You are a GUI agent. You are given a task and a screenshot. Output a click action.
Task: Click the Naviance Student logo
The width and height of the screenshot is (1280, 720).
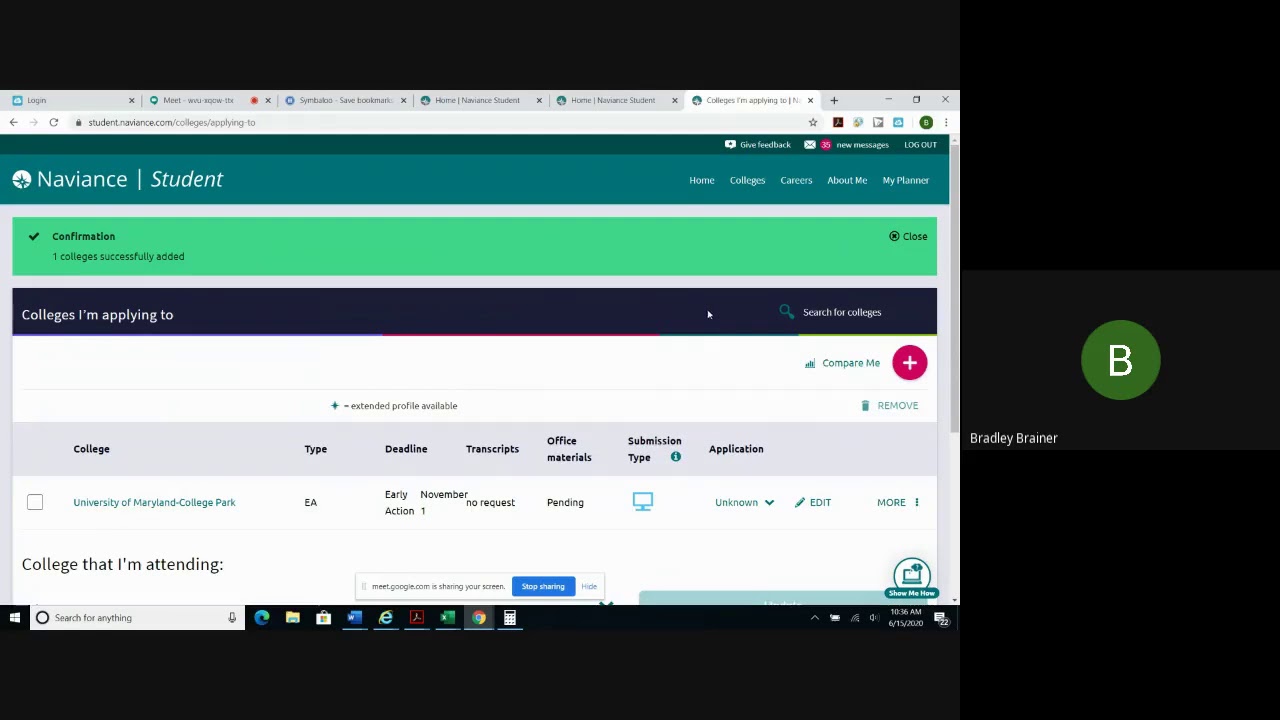[118, 180]
